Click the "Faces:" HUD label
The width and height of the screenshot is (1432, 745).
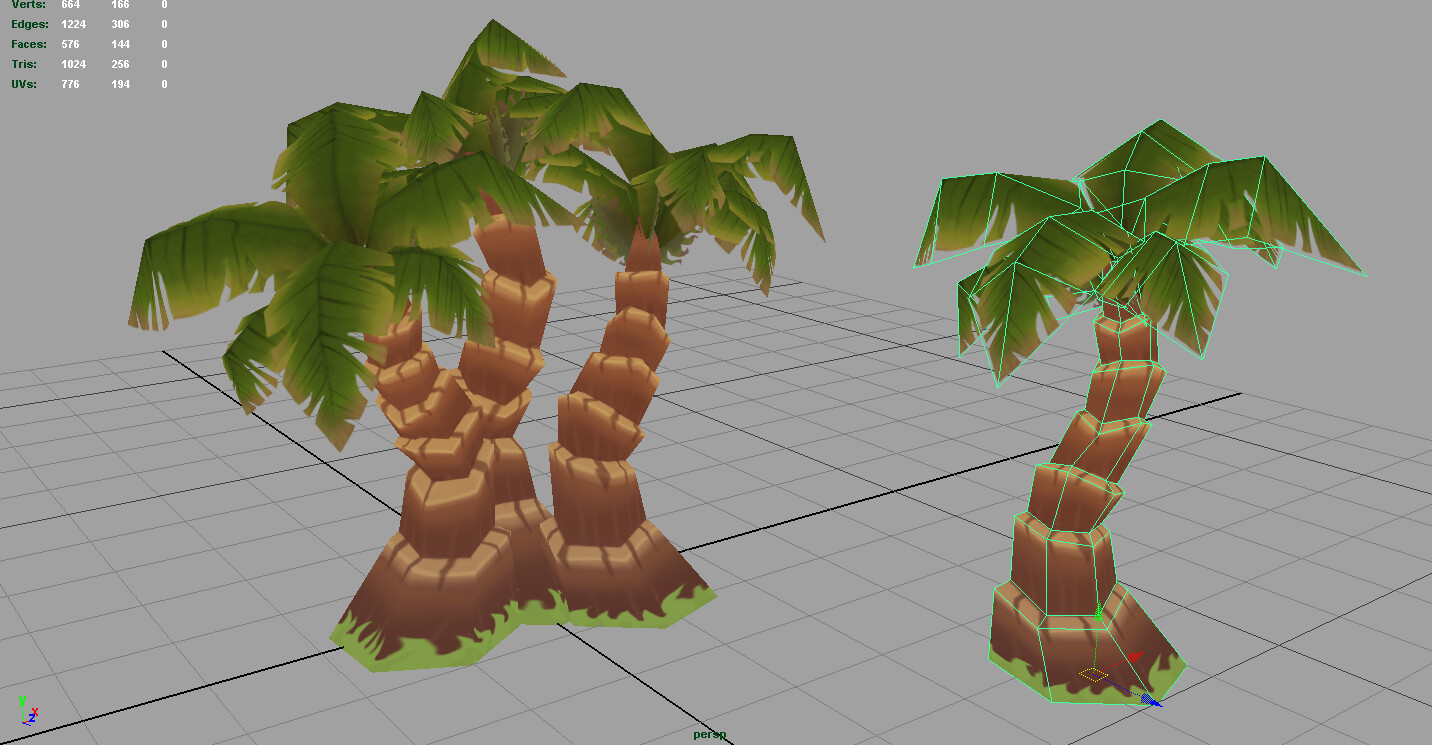tap(29, 44)
